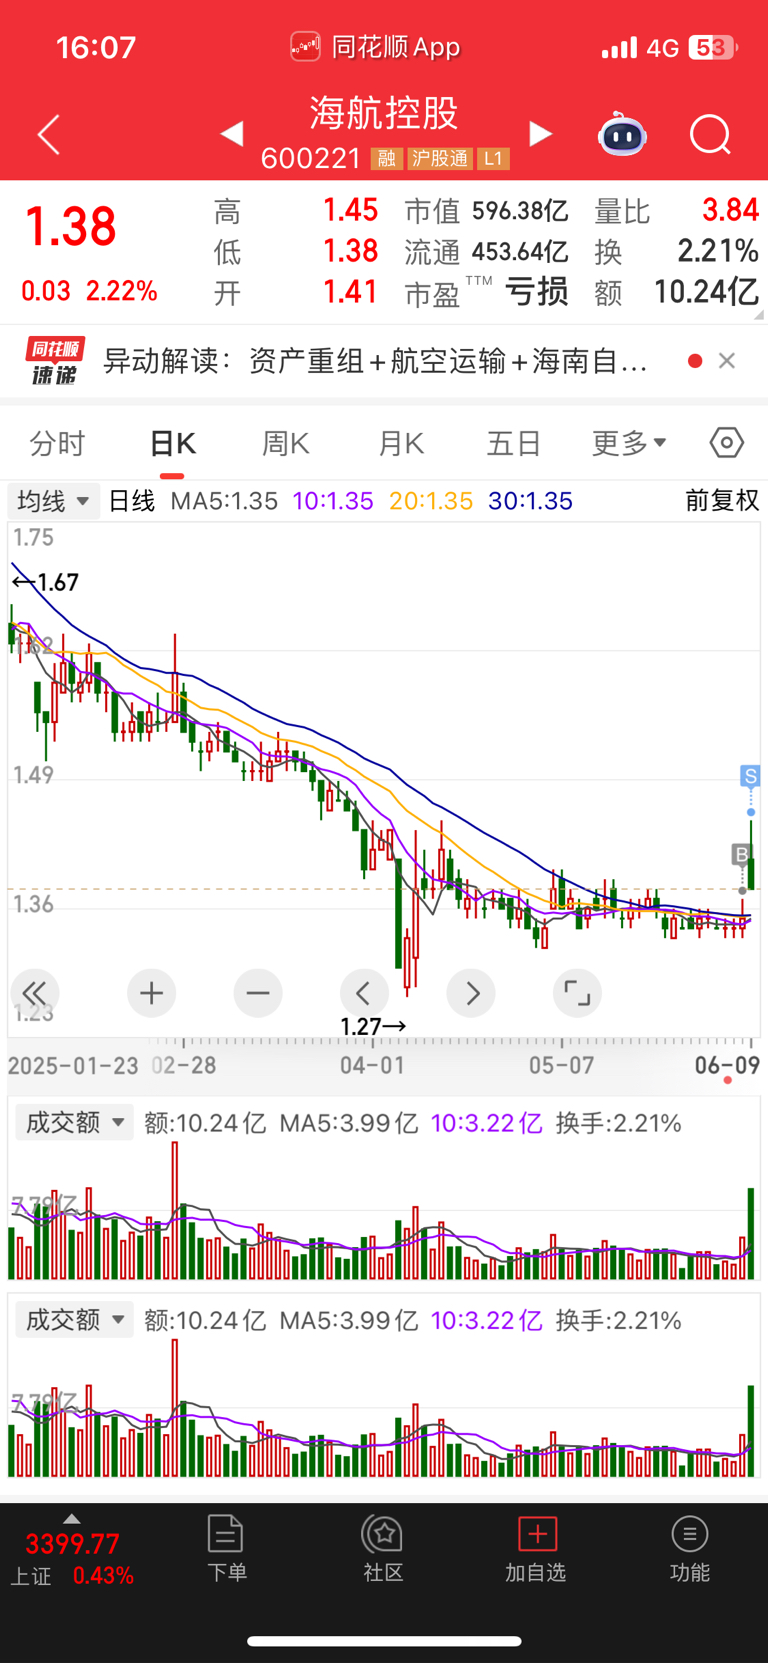The image size is (768, 1663).
Task: Zoom in chart with plus button
Action: click(x=151, y=993)
